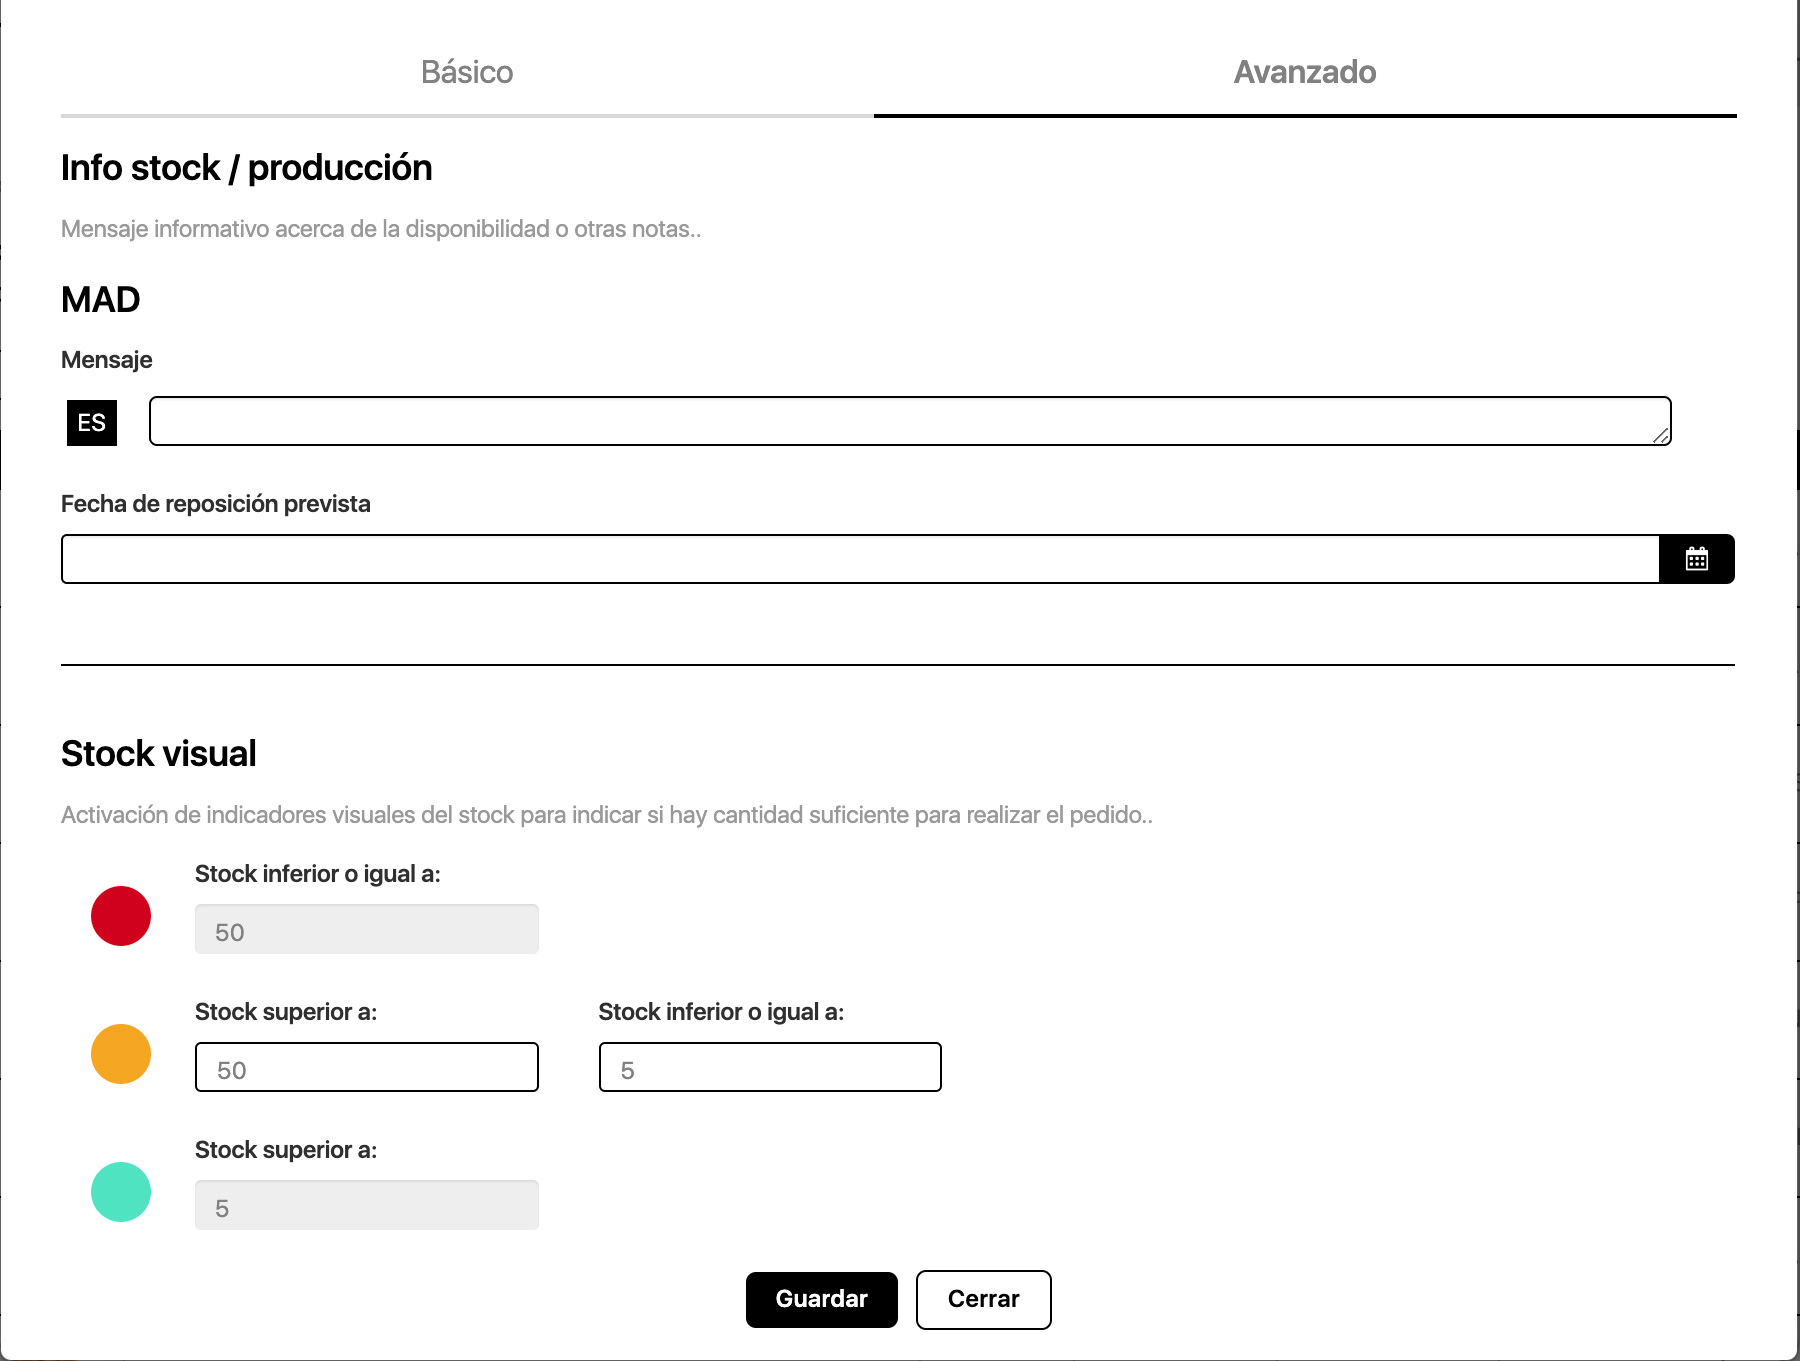Viewport: 1800px width, 1361px height.
Task: Click the red stock indicator circle
Action: pos(121,916)
